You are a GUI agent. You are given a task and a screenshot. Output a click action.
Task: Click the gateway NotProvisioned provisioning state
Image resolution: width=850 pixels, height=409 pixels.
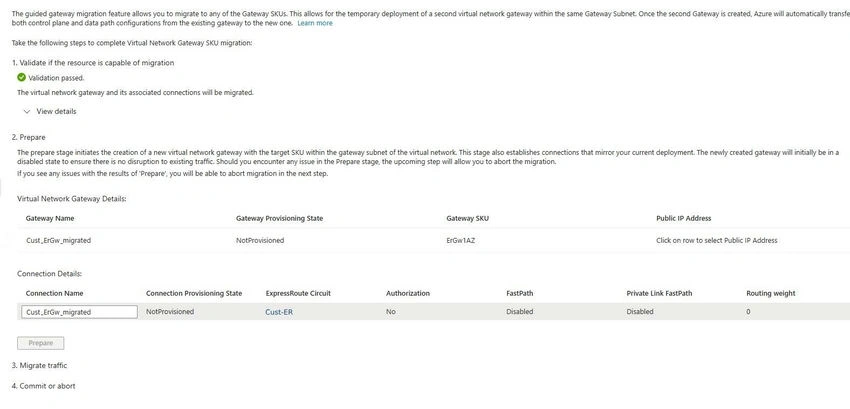[260, 240]
